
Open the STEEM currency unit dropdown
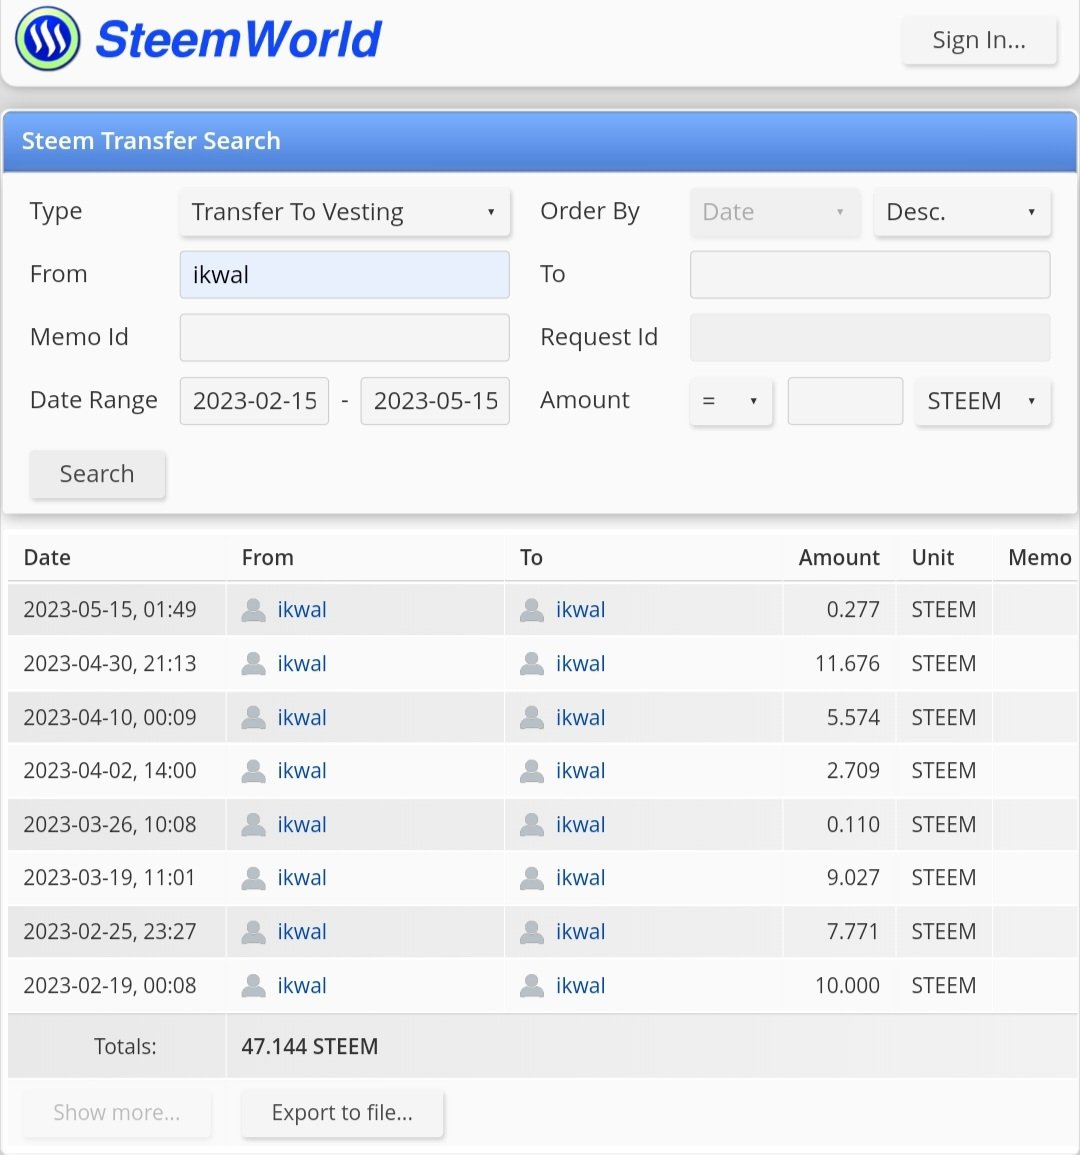click(983, 401)
